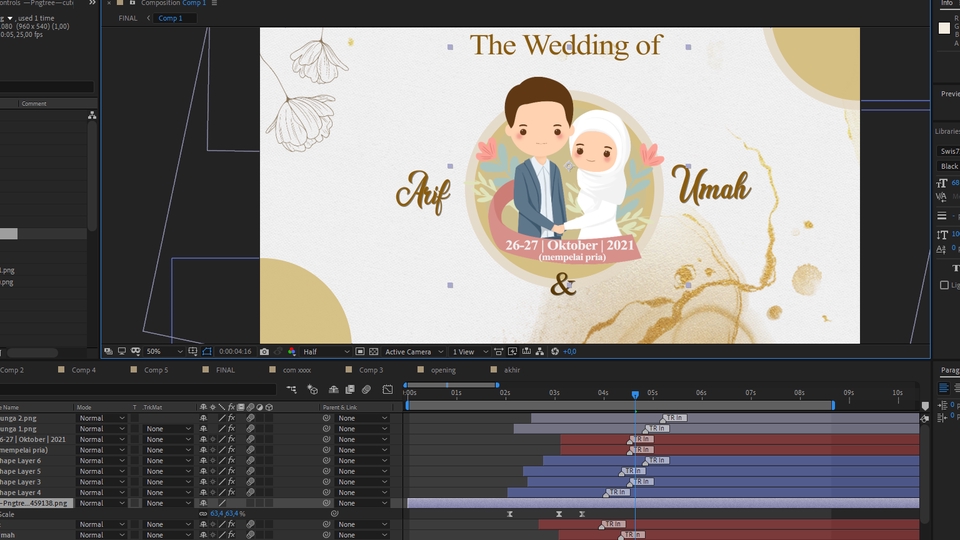Open the grid and guide options icon
This screenshot has height=540, width=960.
tap(193, 351)
